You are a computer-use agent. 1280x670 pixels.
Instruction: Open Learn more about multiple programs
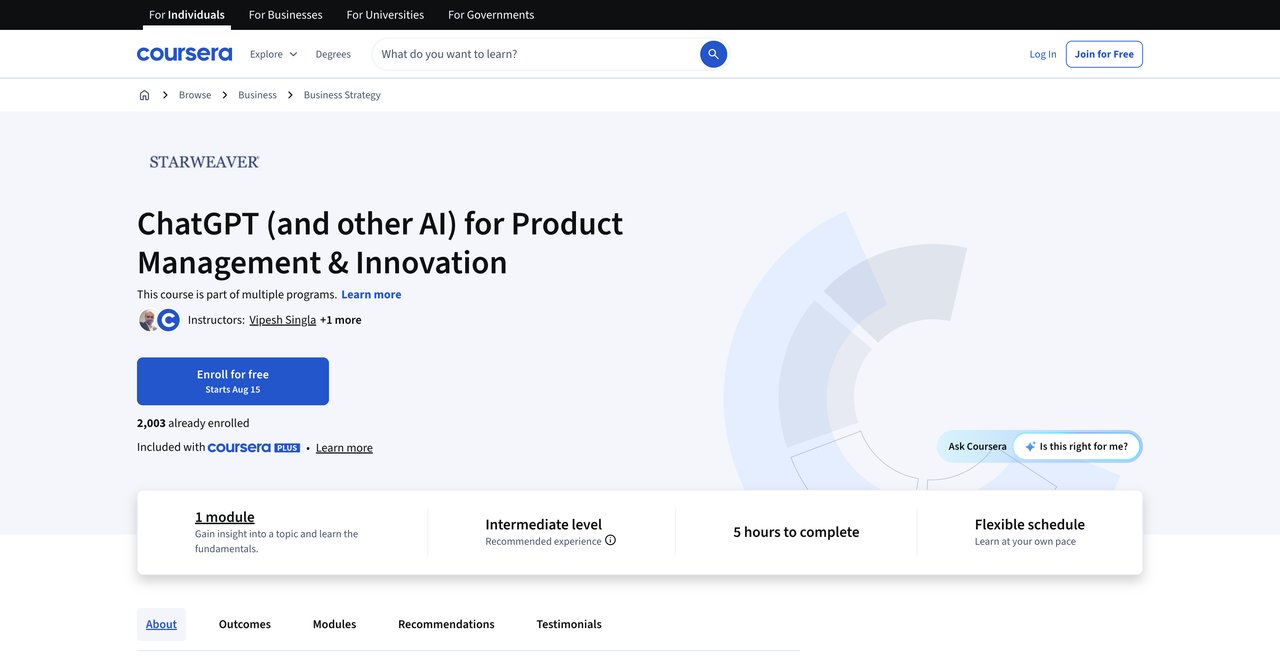coord(371,294)
